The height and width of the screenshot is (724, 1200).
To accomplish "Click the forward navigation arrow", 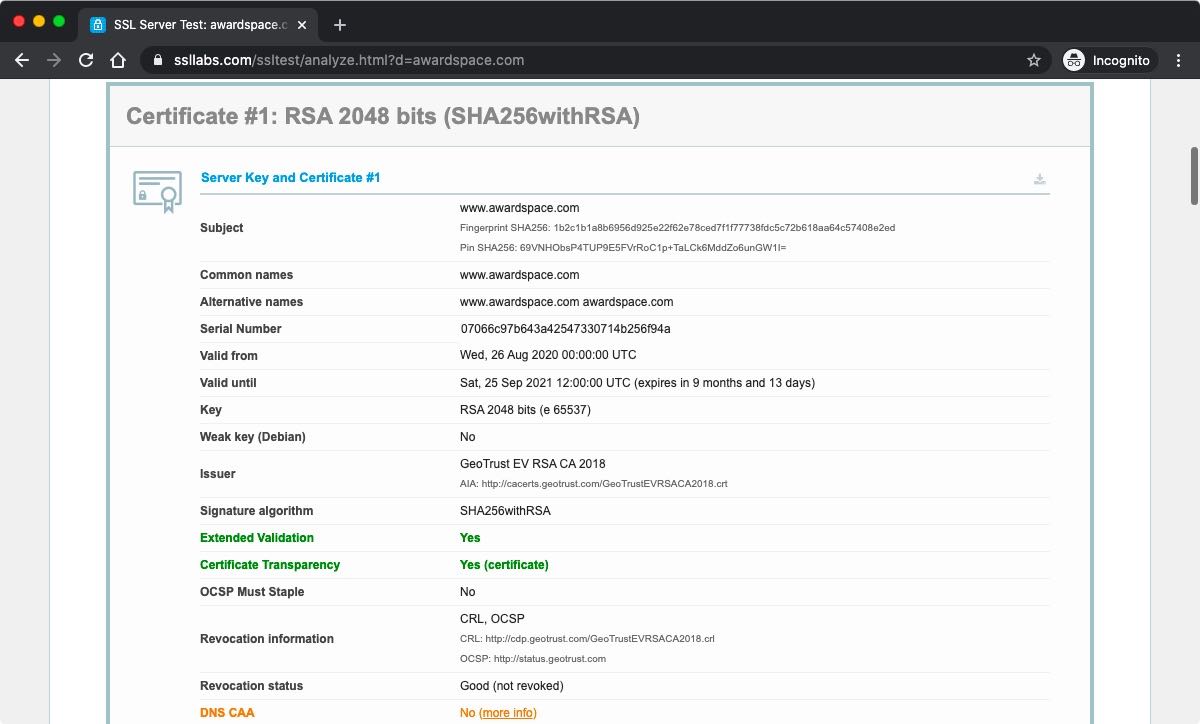I will pos(53,60).
